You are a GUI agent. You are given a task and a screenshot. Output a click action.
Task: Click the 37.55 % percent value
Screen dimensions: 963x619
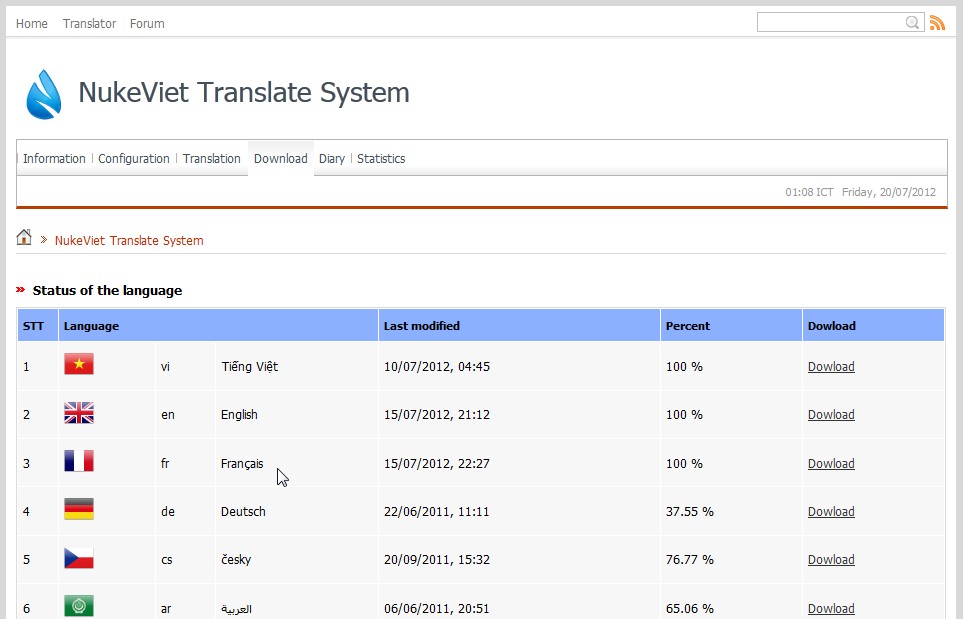click(x=690, y=512)
